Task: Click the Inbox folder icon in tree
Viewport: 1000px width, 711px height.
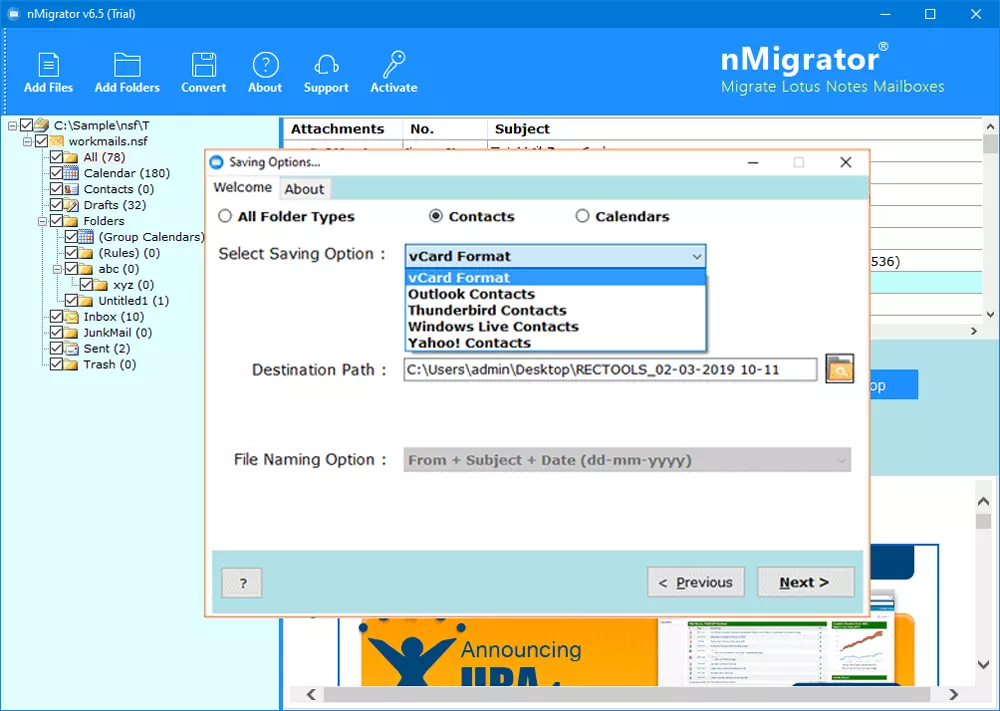Action: pyautogui.click(x=71, y=316)
